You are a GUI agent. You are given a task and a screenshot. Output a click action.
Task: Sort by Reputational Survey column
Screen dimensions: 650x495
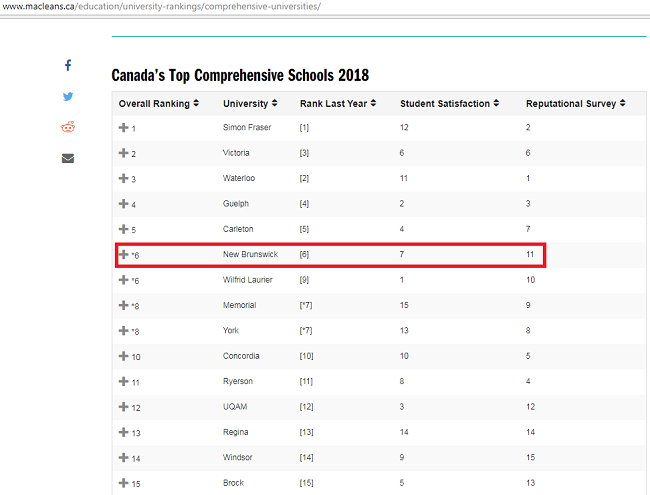pos(576,103)
